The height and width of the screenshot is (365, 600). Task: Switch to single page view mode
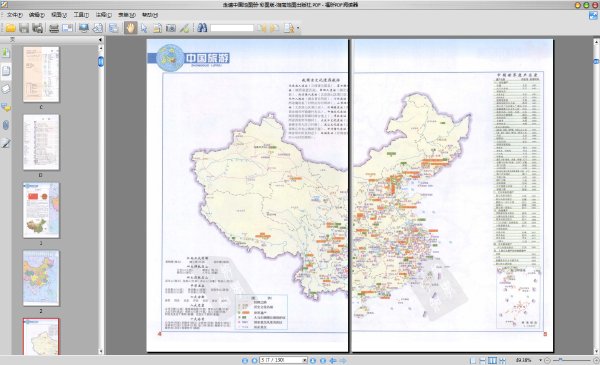473,360
